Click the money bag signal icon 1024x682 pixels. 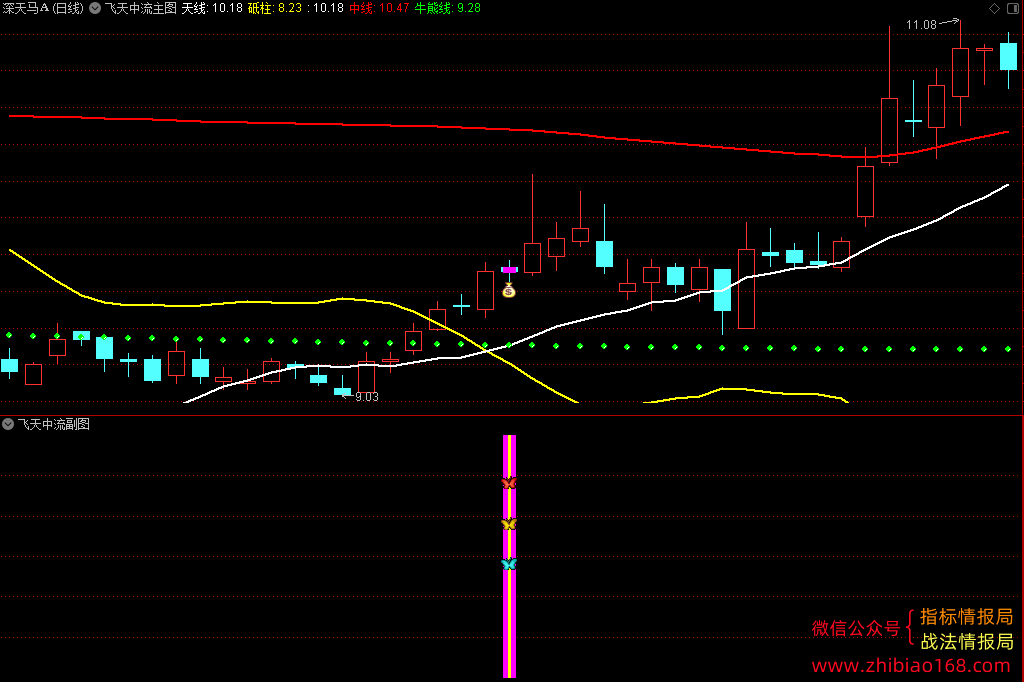pyautogui.click(x=509, y=290)
